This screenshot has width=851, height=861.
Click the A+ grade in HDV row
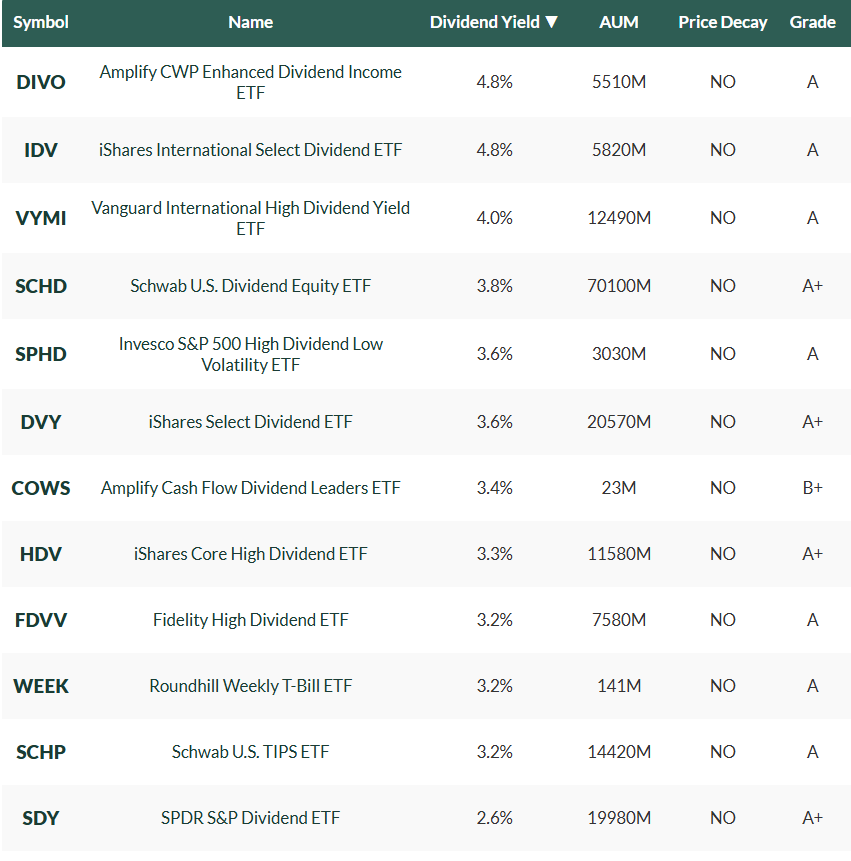[813, 554]
